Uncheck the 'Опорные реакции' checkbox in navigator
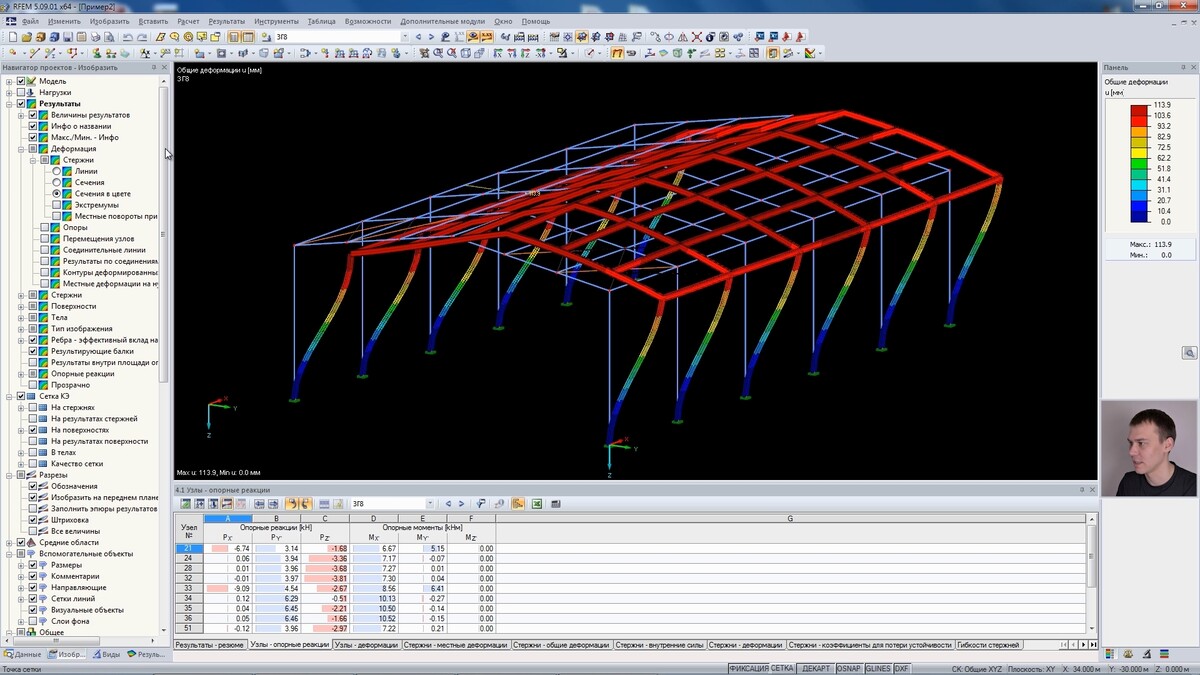The width and height of the screenshot is (1200, 675). [x=33, y=374]
